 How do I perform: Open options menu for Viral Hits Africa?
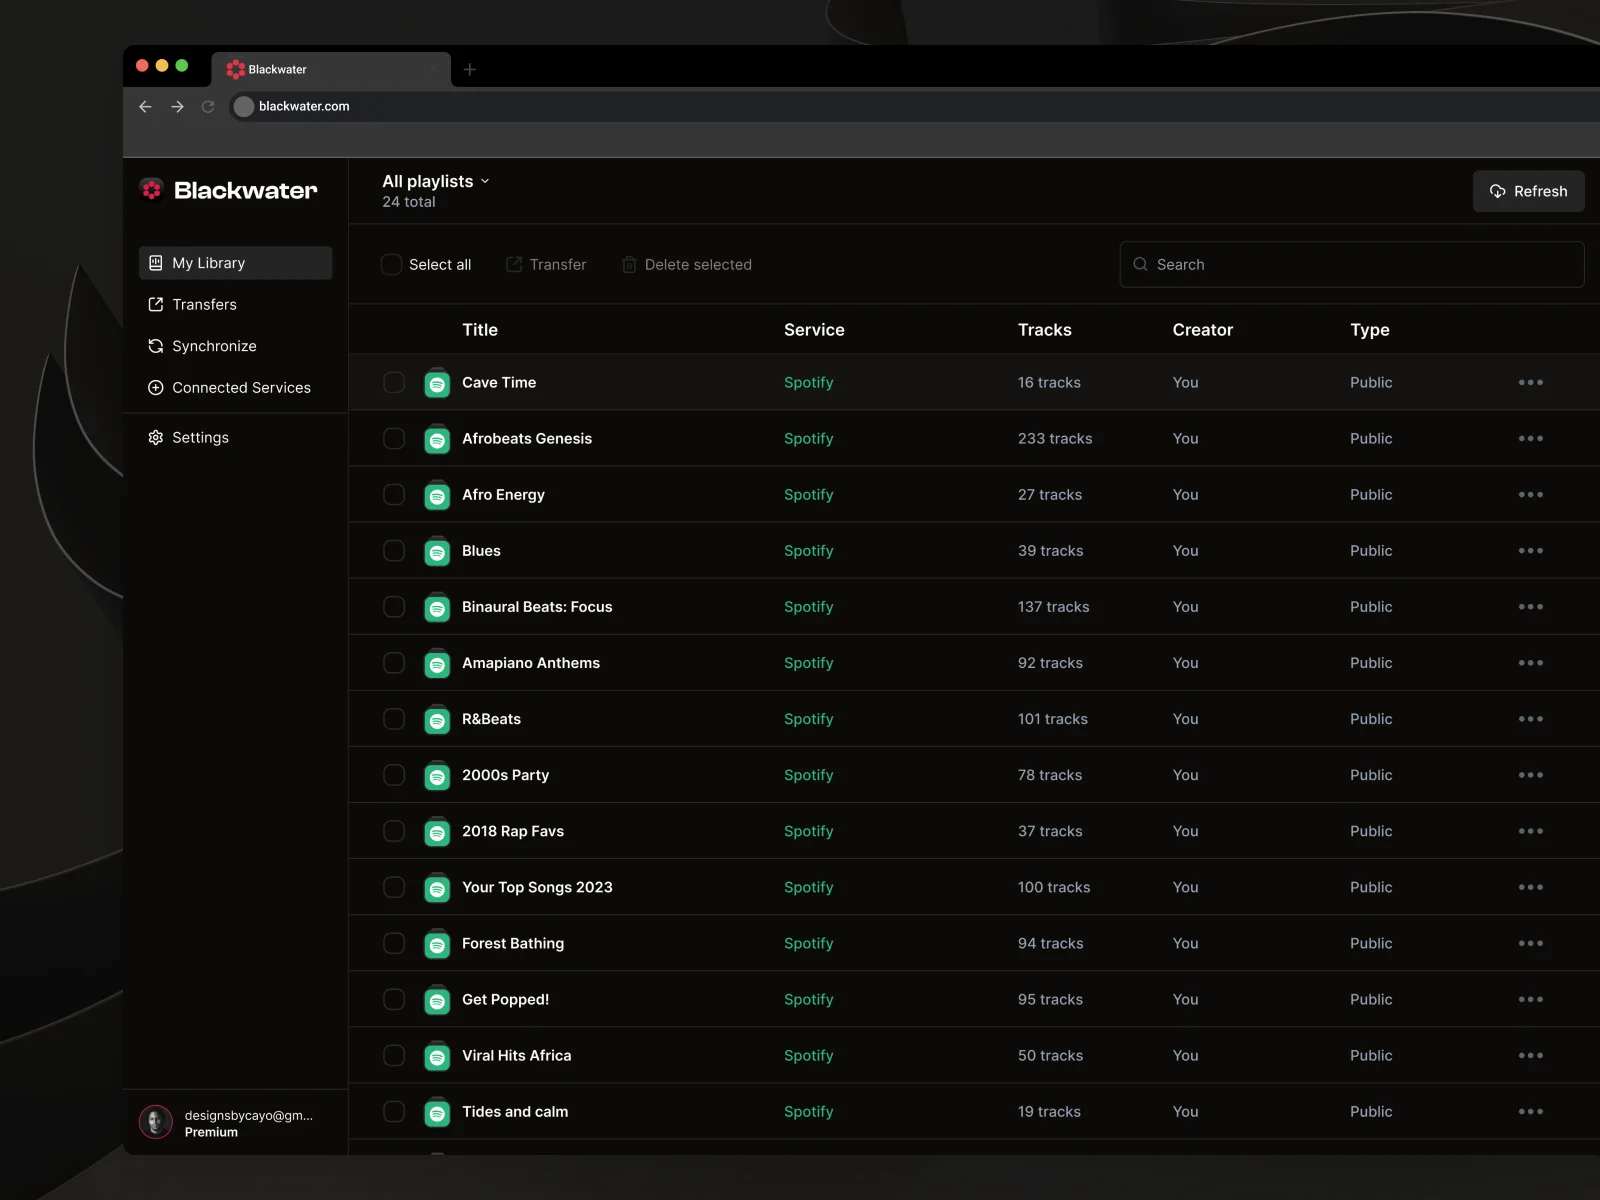[1531, 1055]
